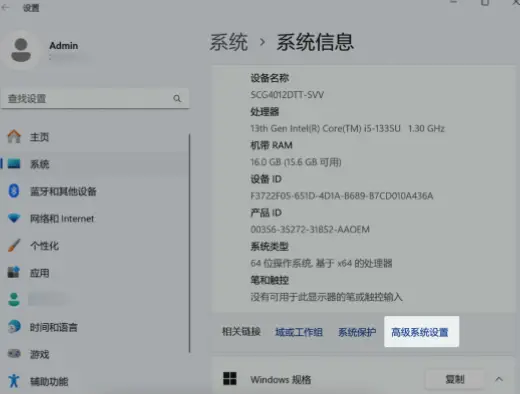Image resolution: width=520 pixels, height=395 pixels.
Task: Click the 时间和语言 globe icon
Action: (x=14, y=327)
